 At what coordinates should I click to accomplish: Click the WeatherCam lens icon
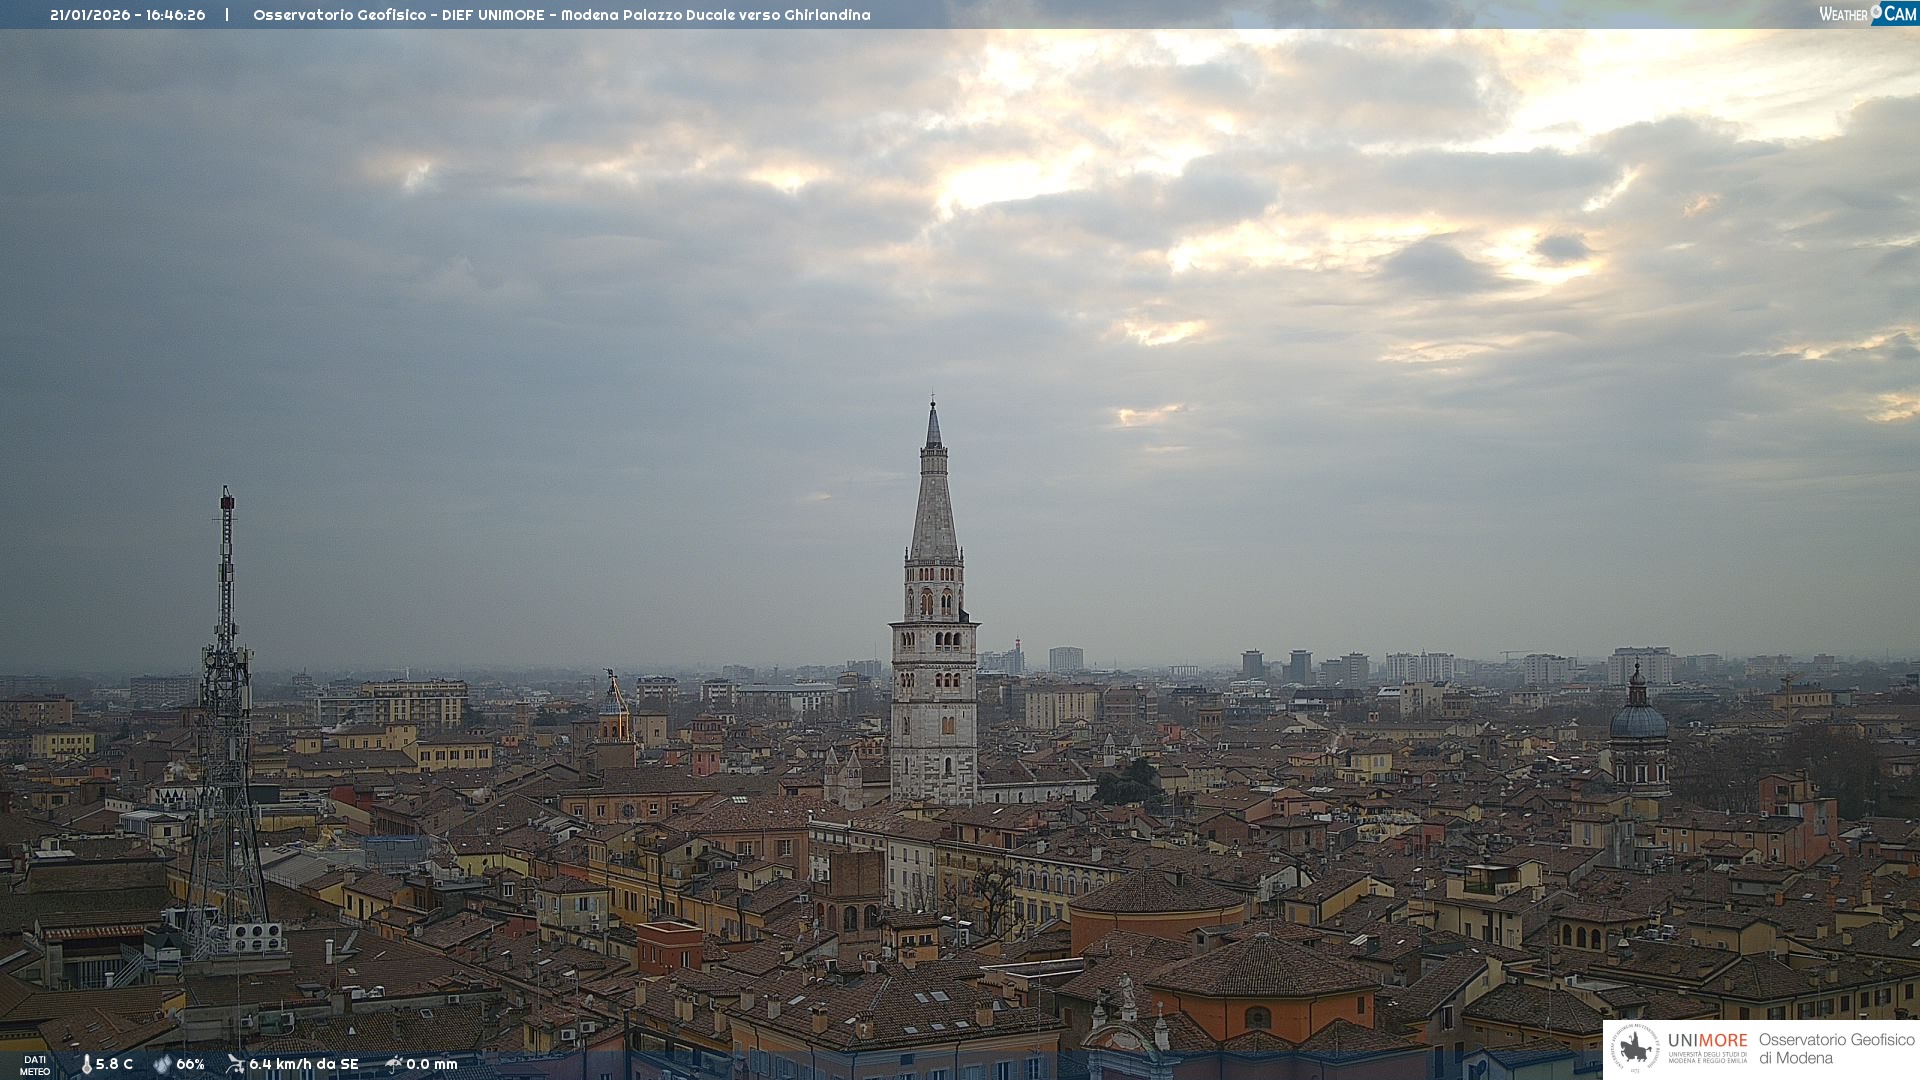point(1875,10)
